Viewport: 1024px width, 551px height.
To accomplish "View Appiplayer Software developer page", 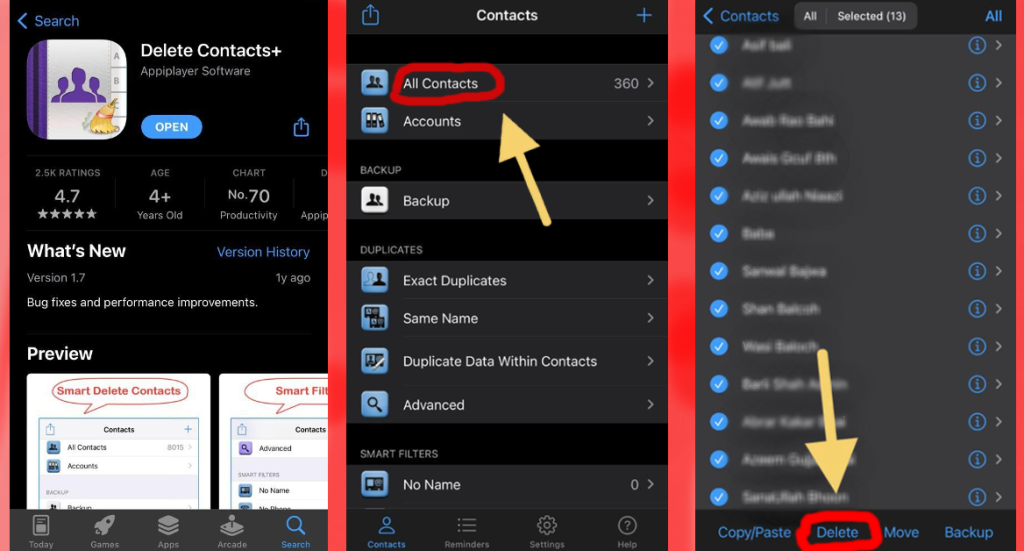I will pyautogui.click(x=195, y=71).
